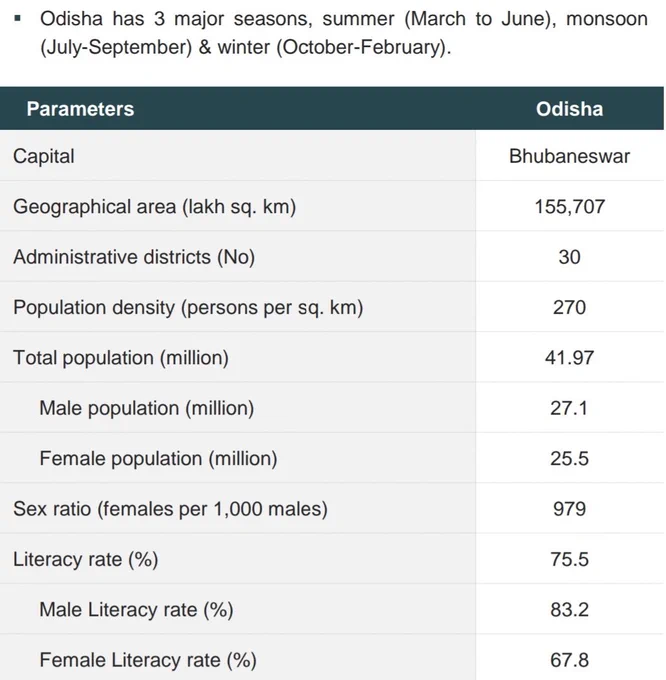Click the Odisha column header

[569, 109]
